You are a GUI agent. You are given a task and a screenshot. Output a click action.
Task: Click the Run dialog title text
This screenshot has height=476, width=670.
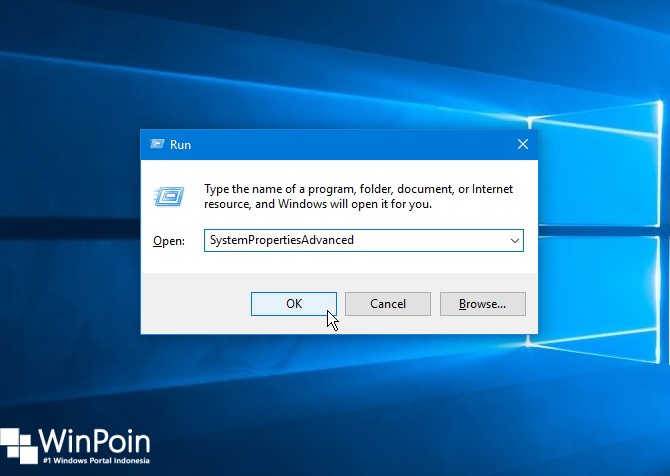point(180,145)
